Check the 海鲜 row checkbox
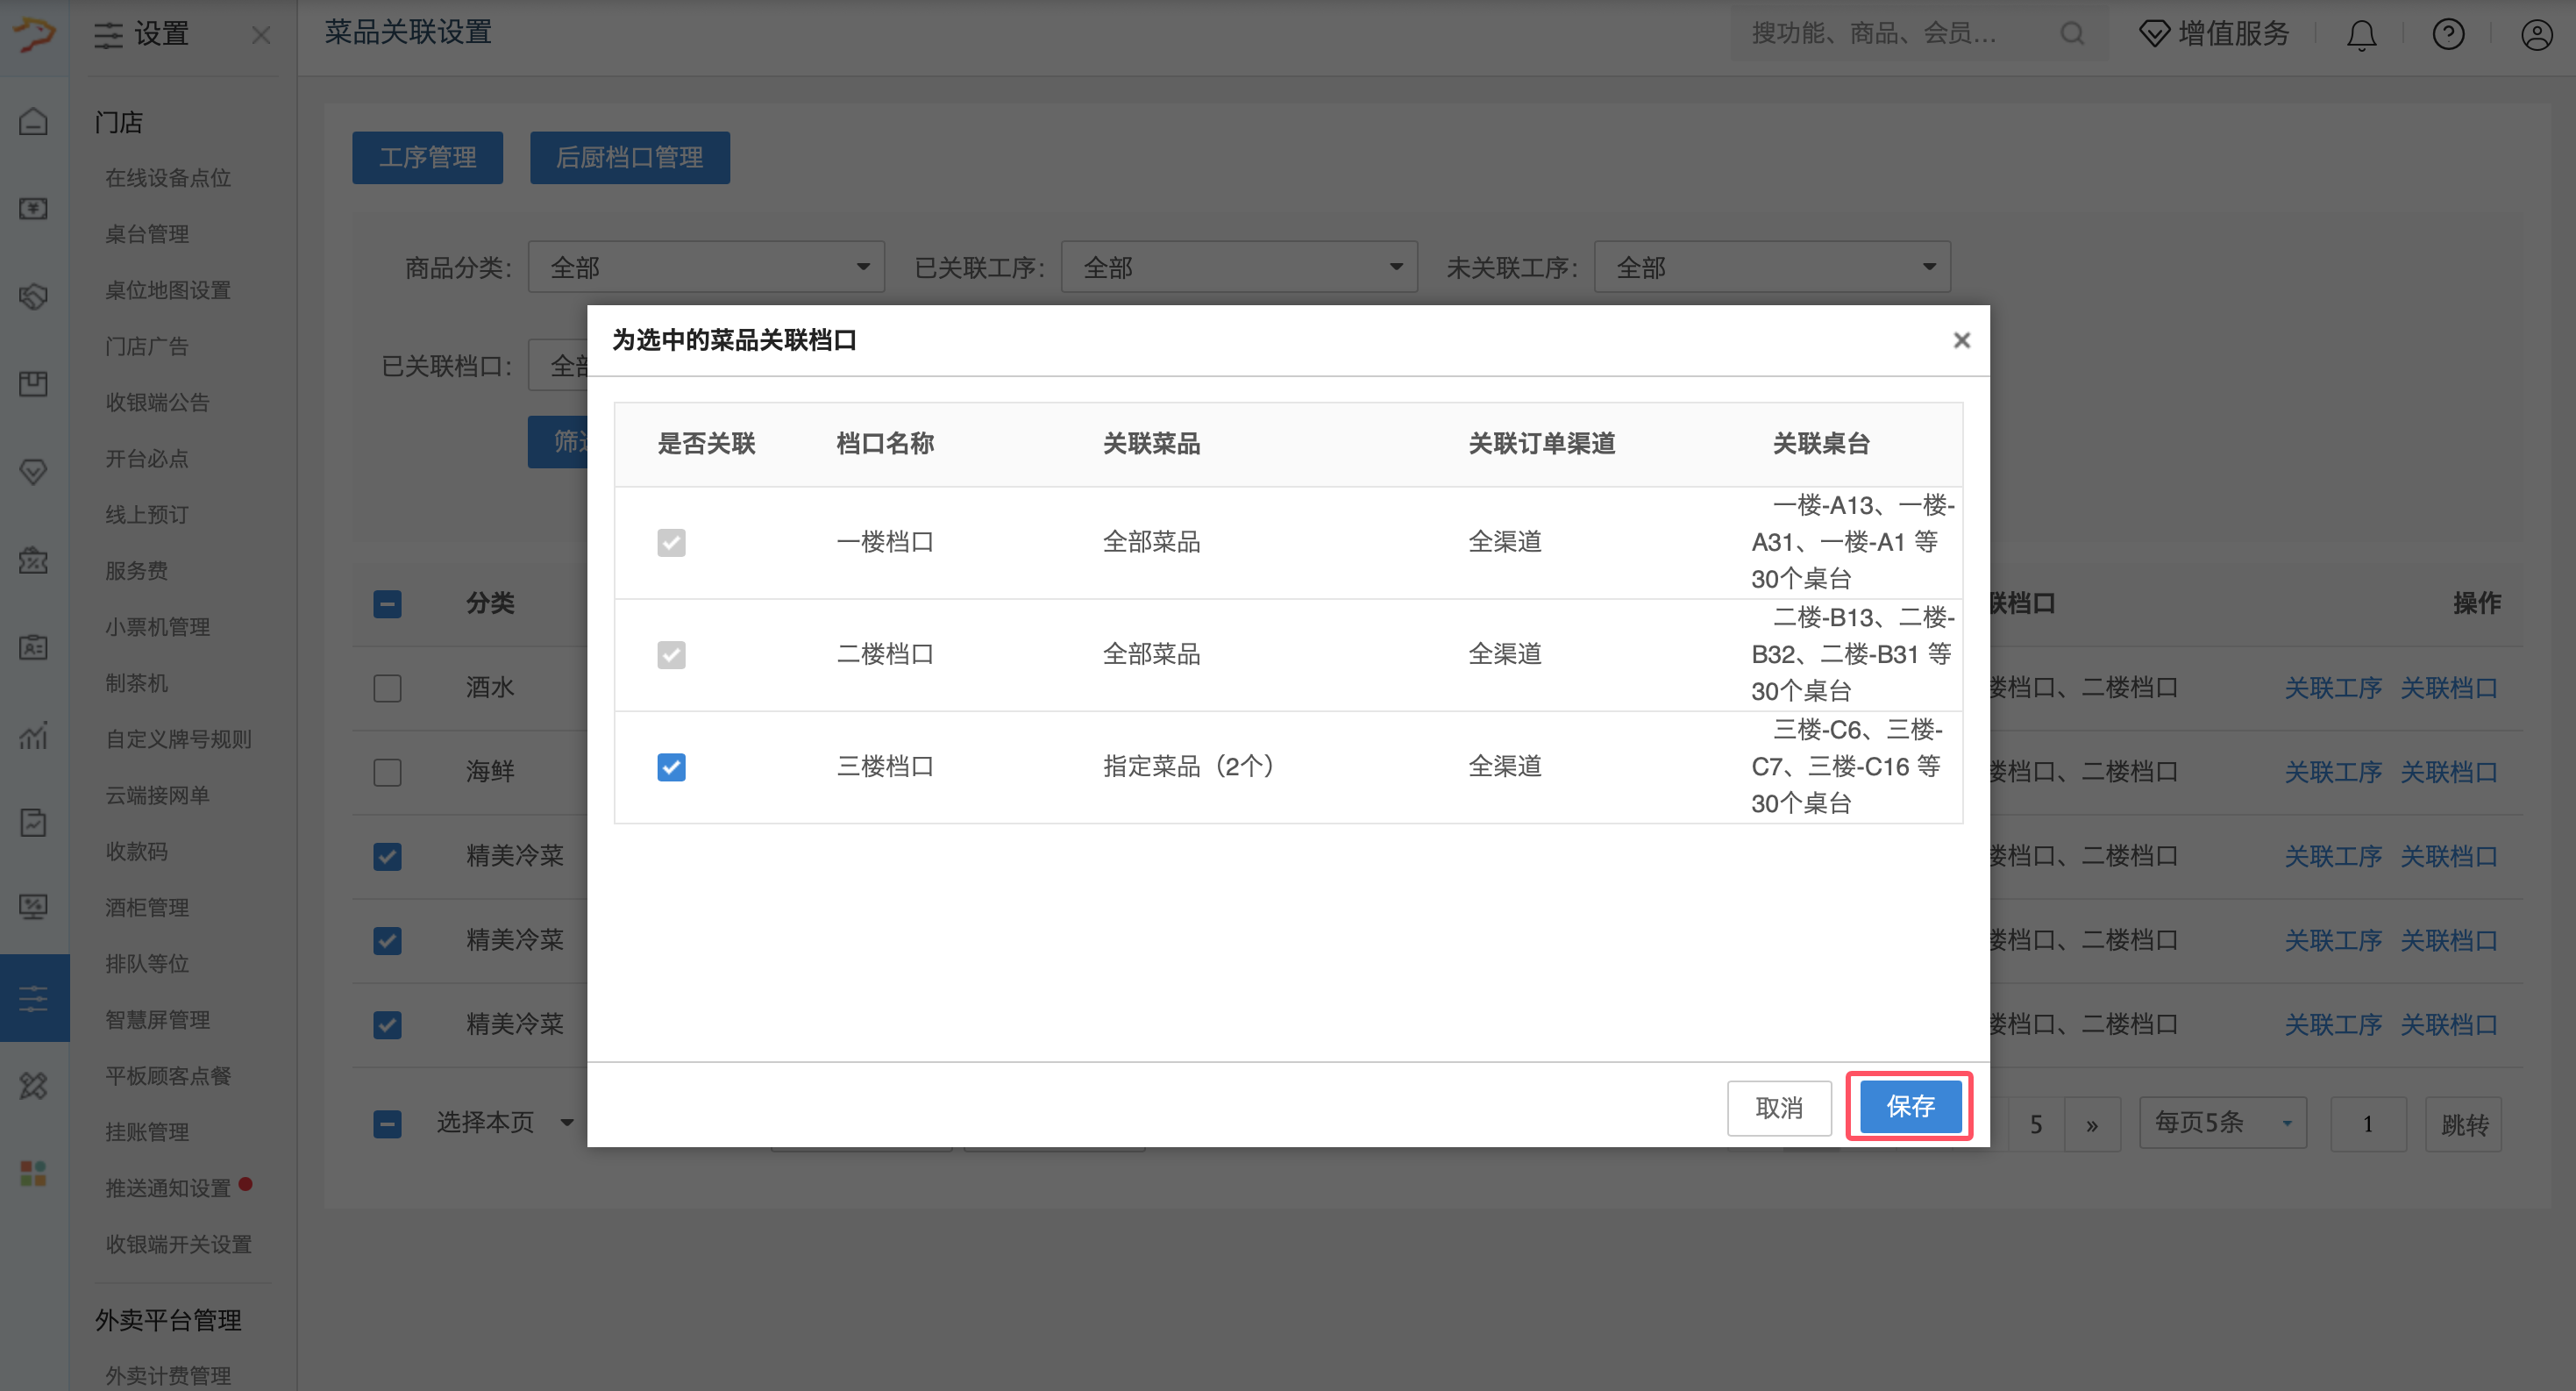The height and width of the screenshot is (1391, 2576). [387, 771]
